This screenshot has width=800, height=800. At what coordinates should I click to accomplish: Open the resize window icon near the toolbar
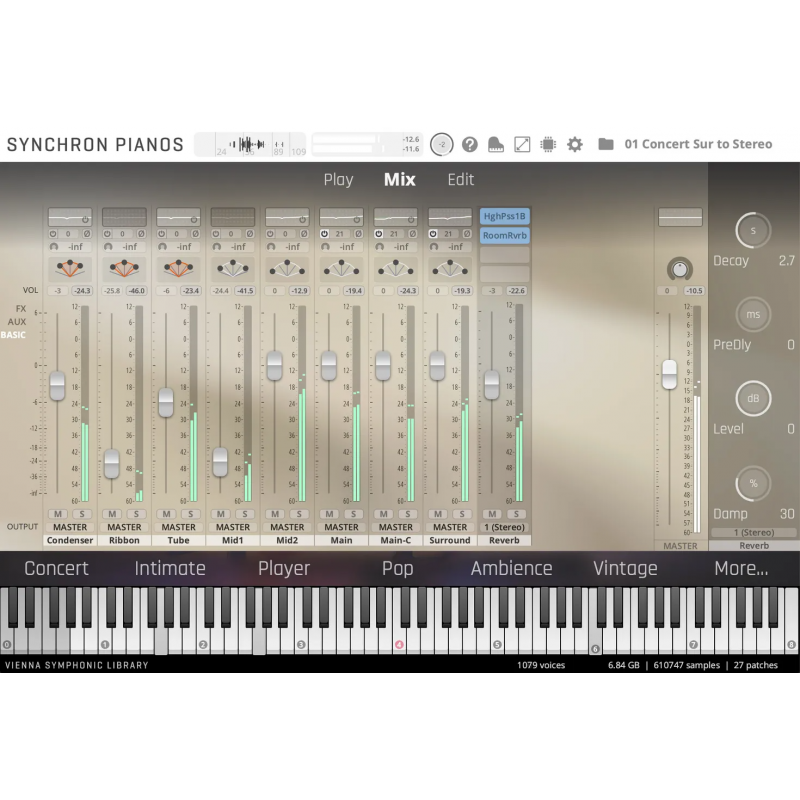pos(522,144)
